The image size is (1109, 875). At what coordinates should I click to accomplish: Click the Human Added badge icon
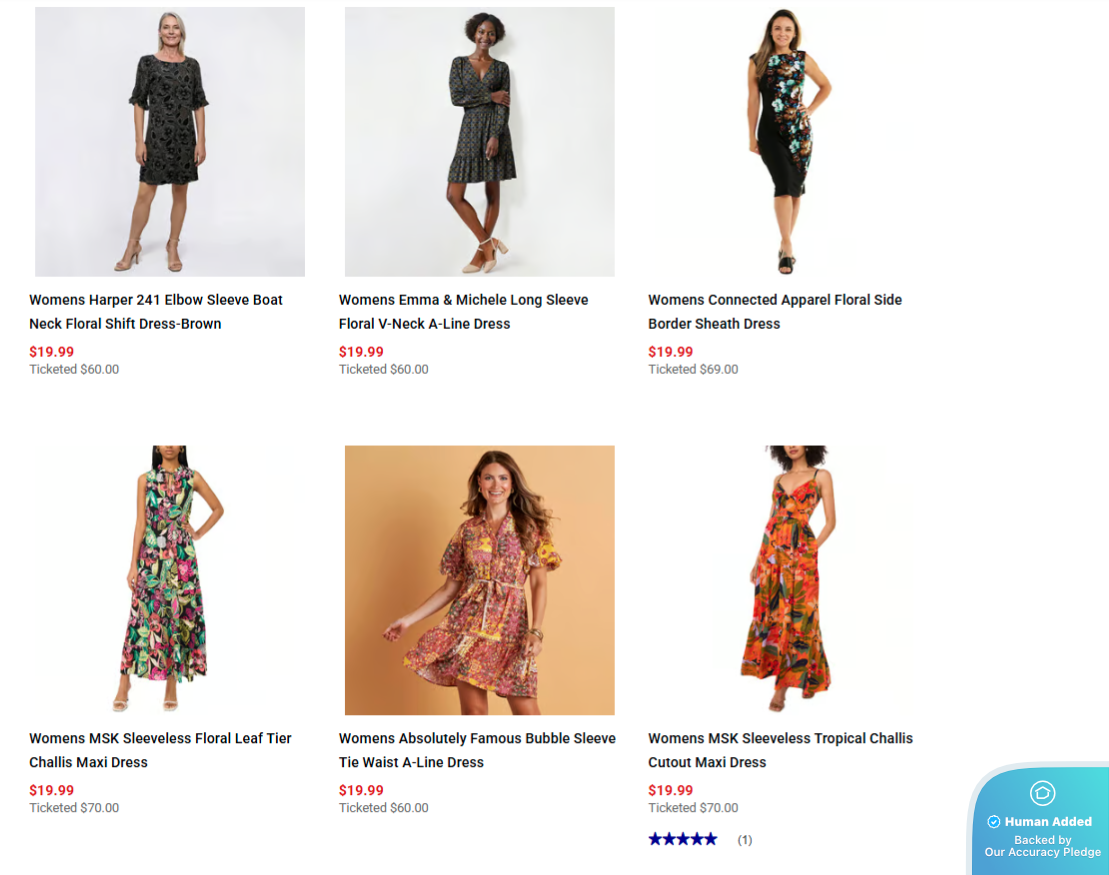(x=1042, y=793)
